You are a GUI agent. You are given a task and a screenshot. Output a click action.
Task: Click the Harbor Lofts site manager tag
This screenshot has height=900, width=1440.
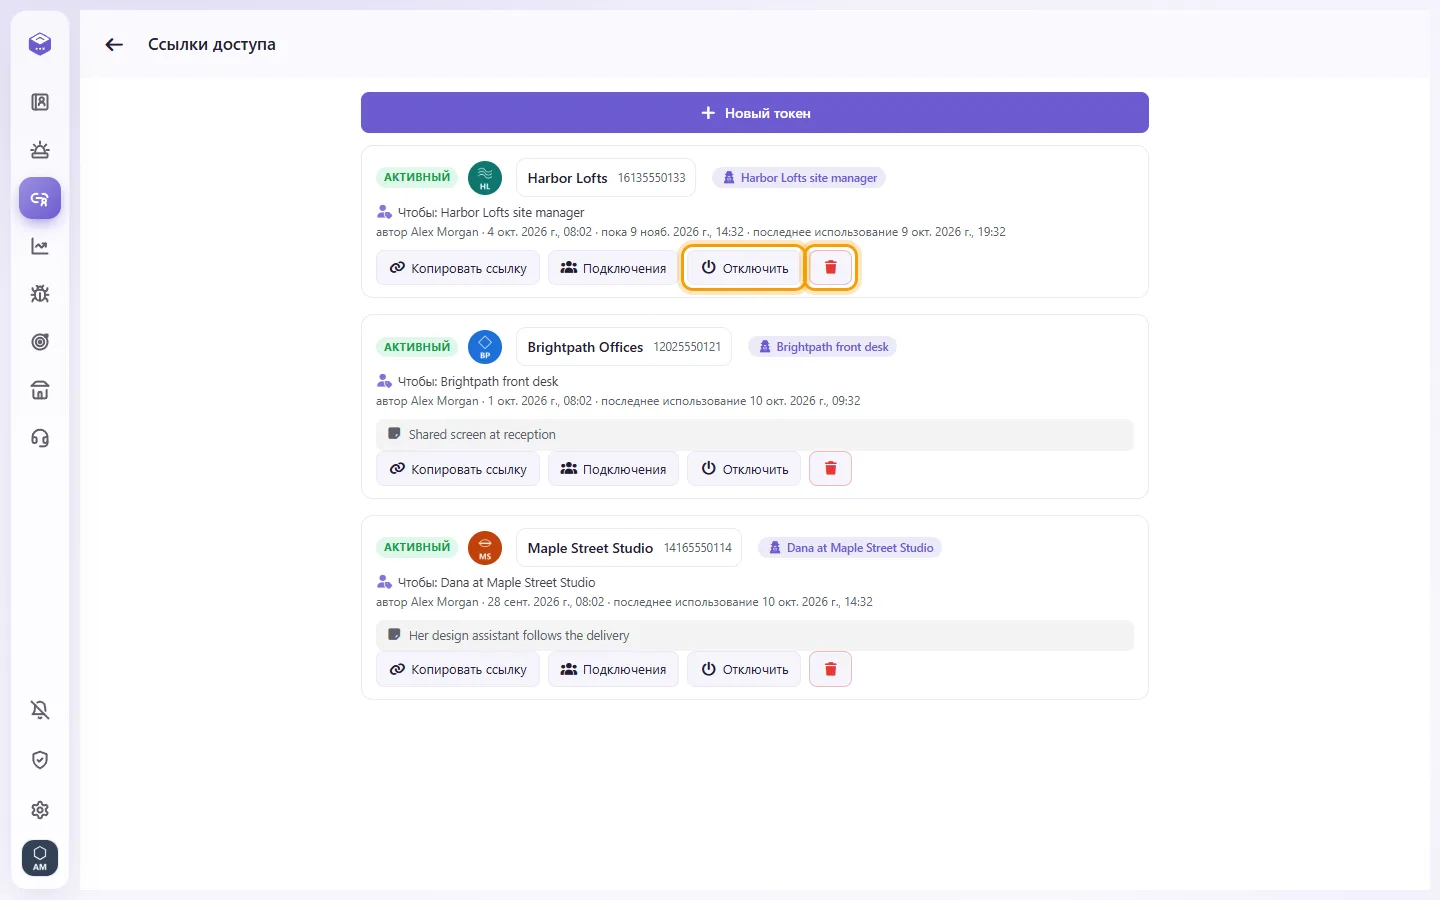coord(799,178)
